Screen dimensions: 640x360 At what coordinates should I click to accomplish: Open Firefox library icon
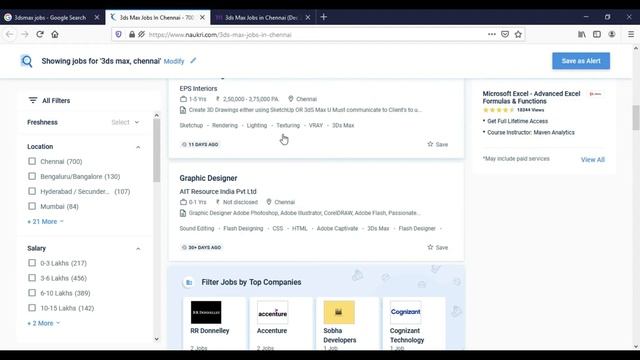[x=582, y=34]
